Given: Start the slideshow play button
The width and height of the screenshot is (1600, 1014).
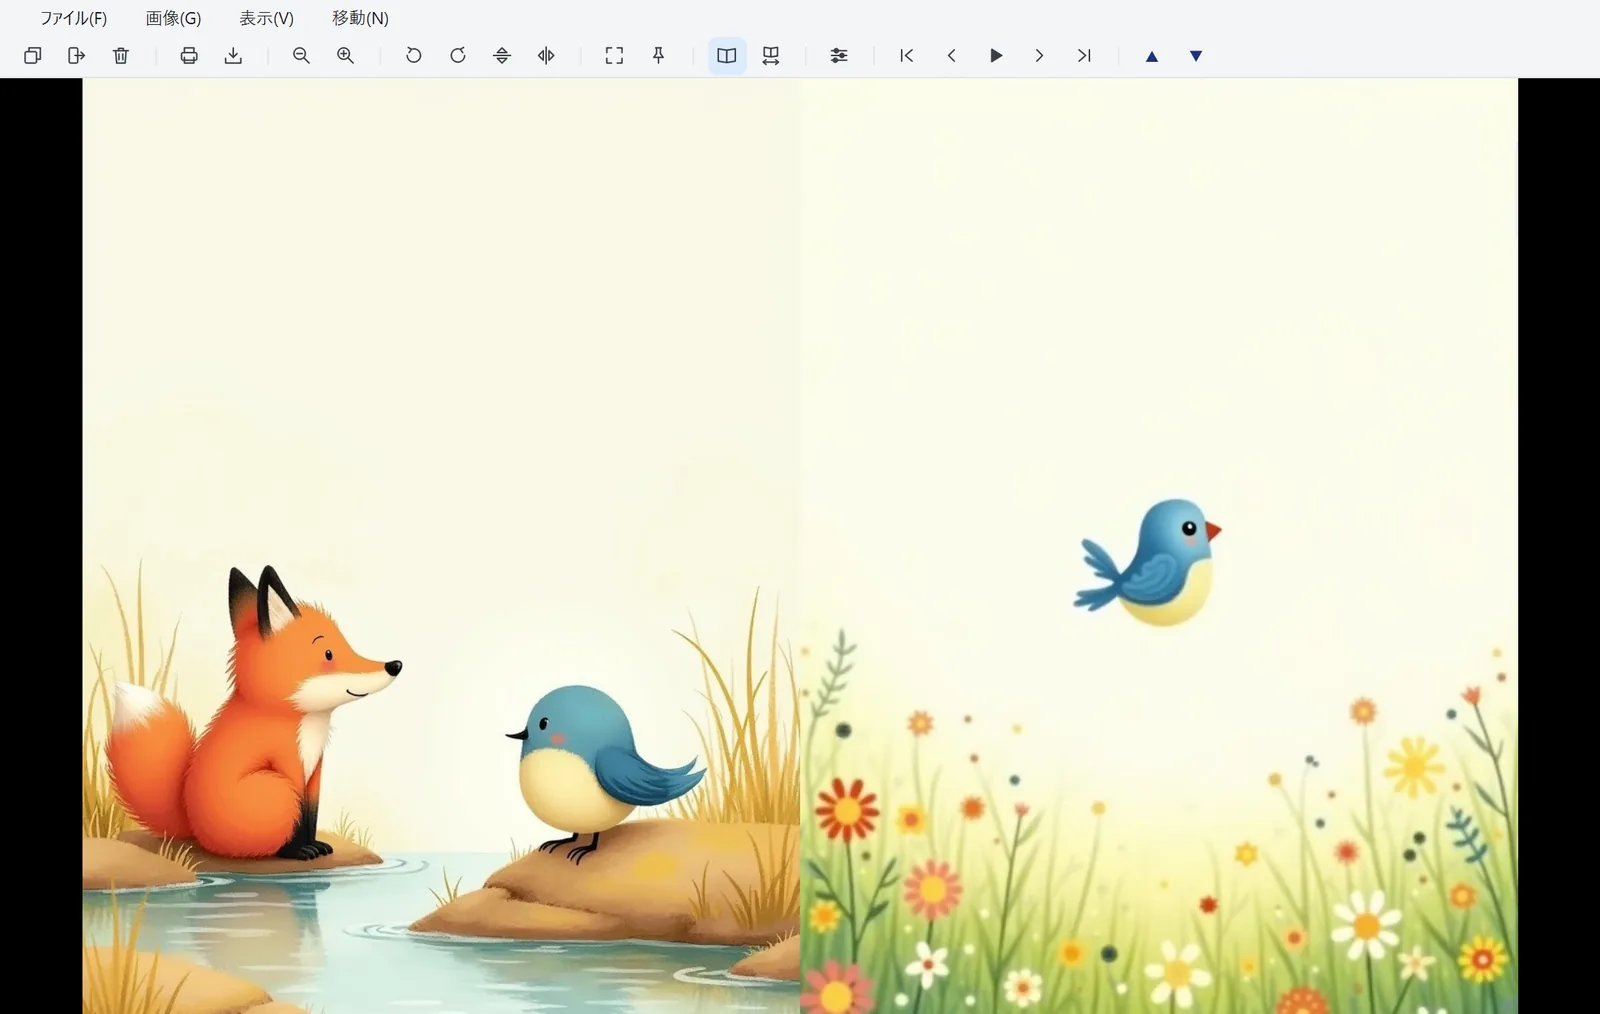Looking at the screenshot, I should pyautogui.click(x=996, y=56).
